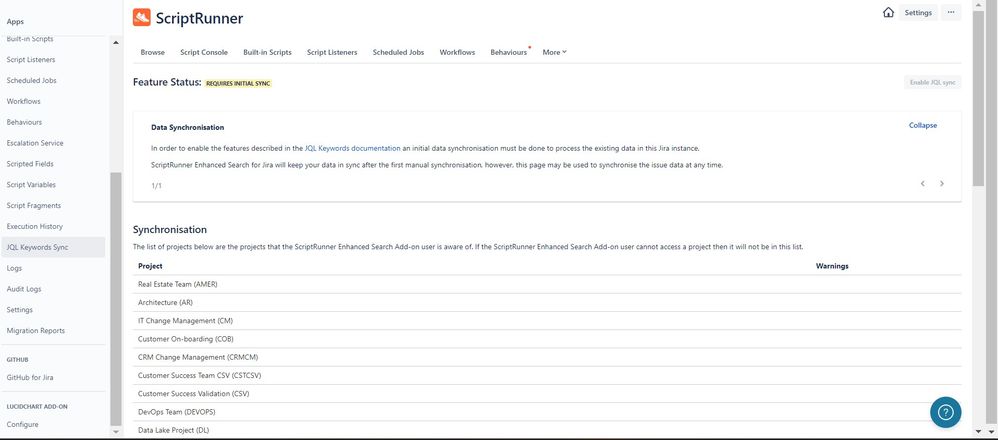Open the Behaviours tab
Image resolution: width=998 pixels, height=440 pixels.
[509, 52]
